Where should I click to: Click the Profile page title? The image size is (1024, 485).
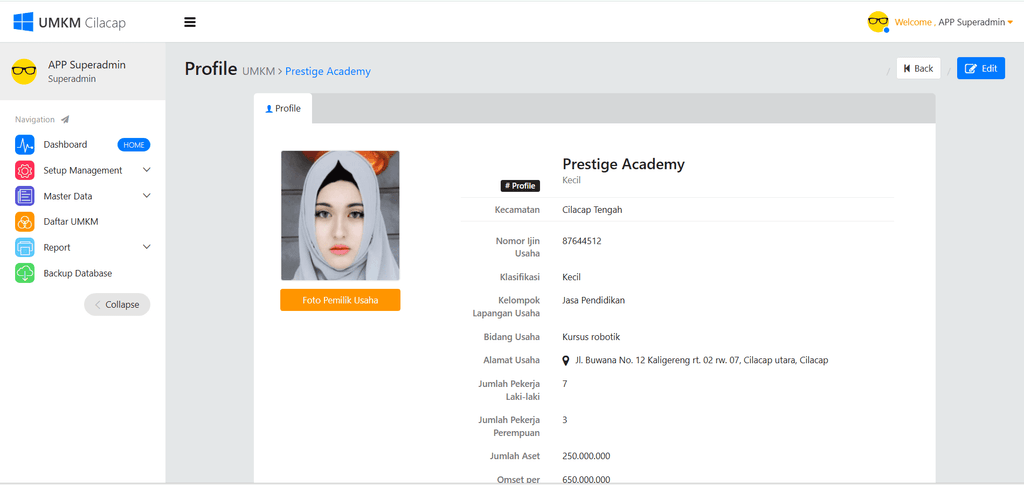[210, 69]
